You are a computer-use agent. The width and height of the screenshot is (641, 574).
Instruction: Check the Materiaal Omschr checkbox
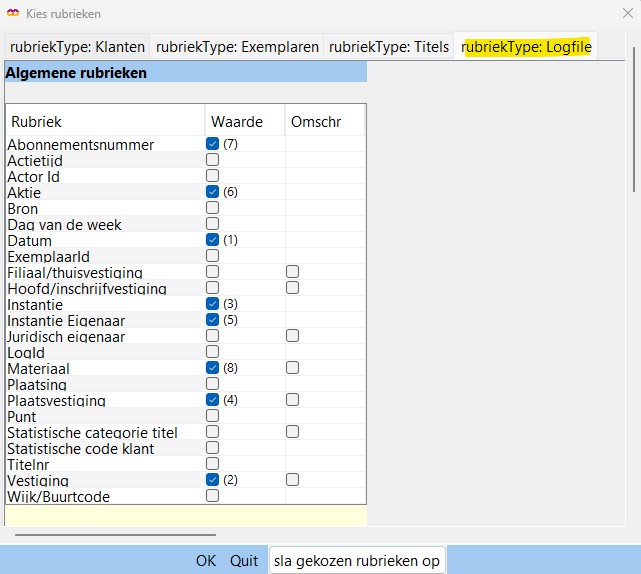click(292, 368)
